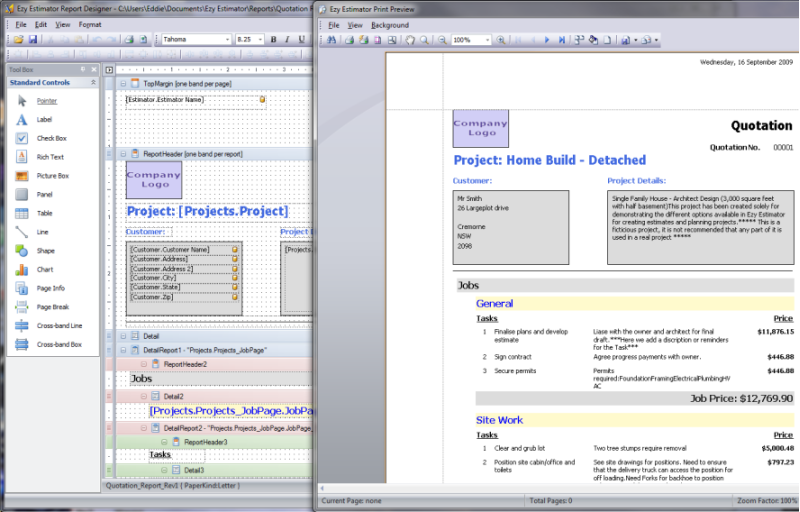Click the Quotation_Report_Rev1 status bar label

click(142, 485)
